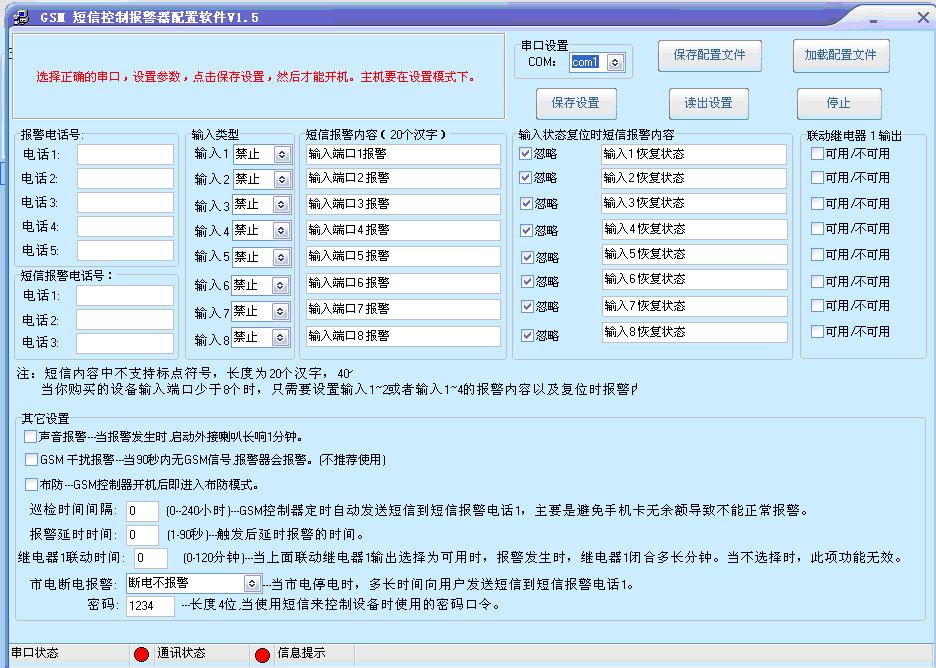
Task: Click the 密码 password field showing 1234
Action: click(150, 606)
